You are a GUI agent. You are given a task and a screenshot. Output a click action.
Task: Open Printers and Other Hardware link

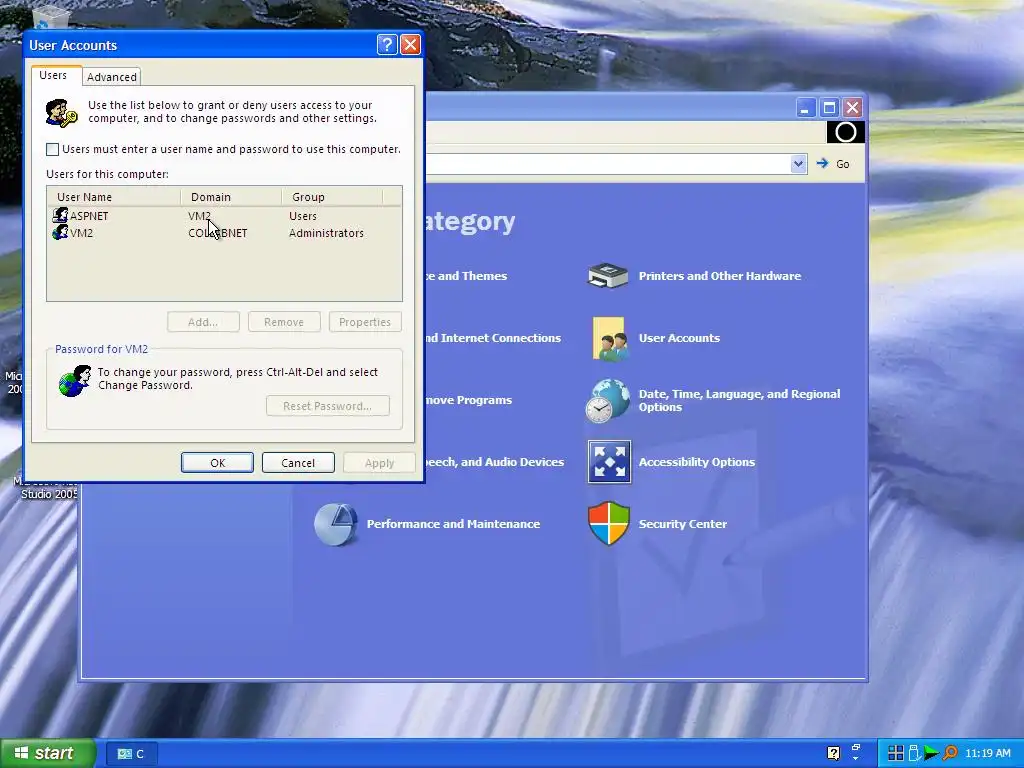click(x=720, y=276)
